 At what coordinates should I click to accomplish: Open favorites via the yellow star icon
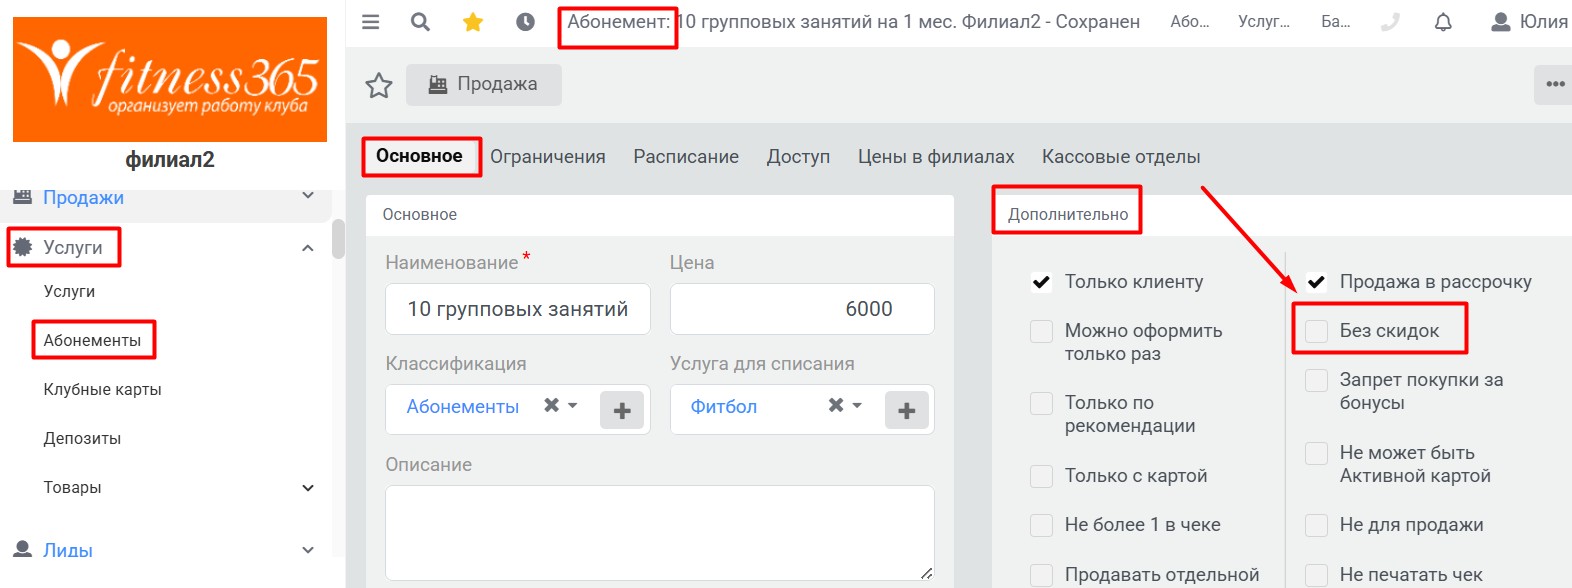473,22
